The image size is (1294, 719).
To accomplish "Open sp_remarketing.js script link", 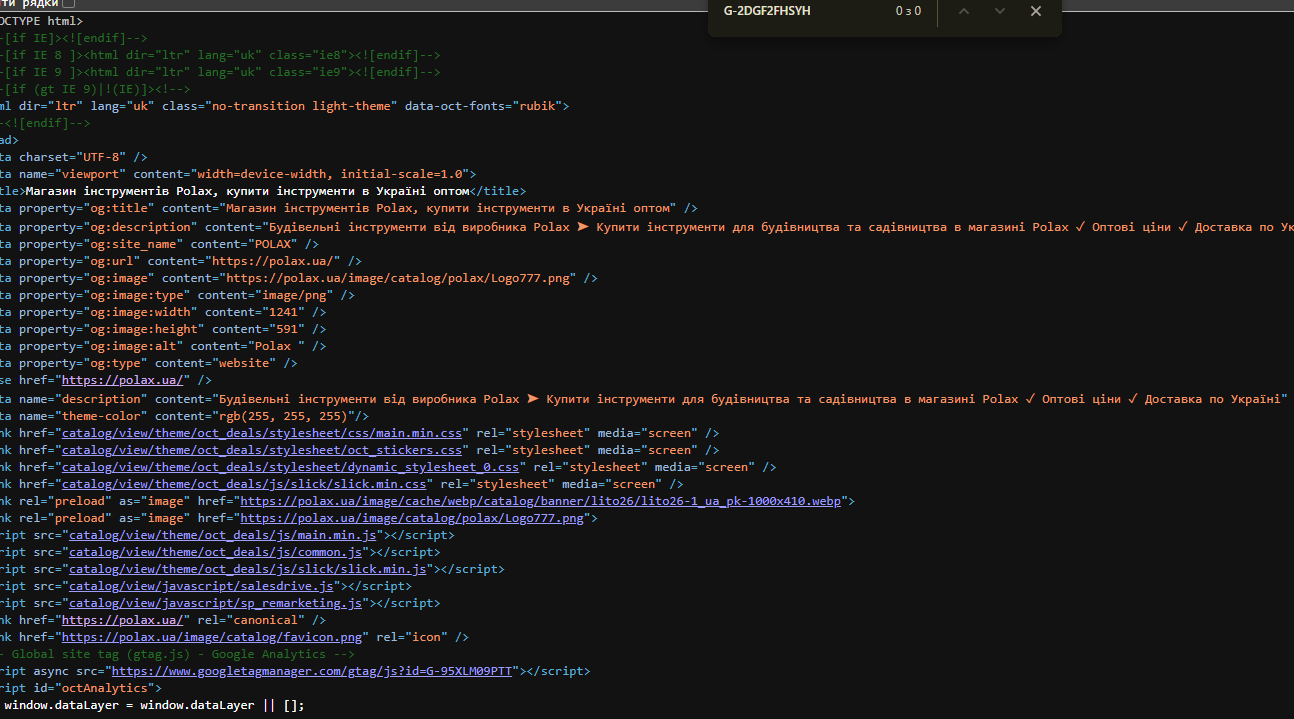I will coord(216,603).
